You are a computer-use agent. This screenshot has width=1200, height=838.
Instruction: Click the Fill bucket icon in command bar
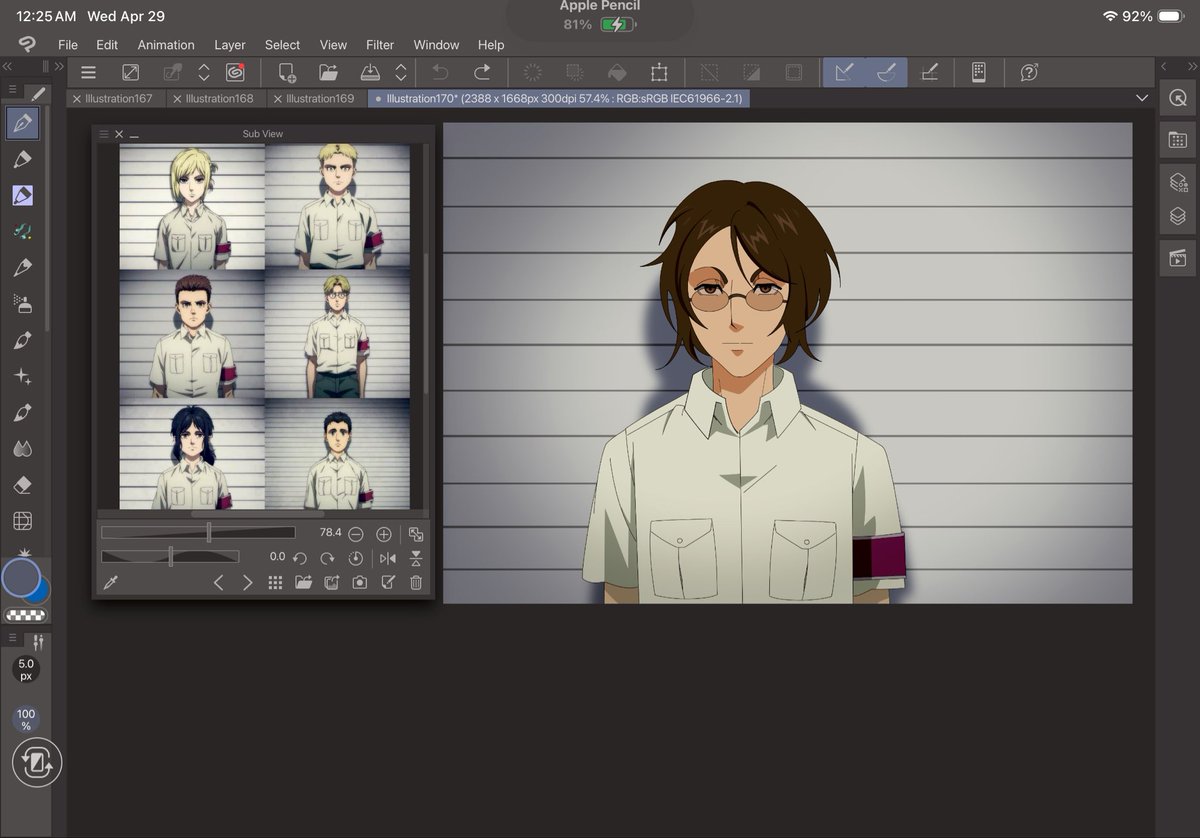[x=617, y=72]
